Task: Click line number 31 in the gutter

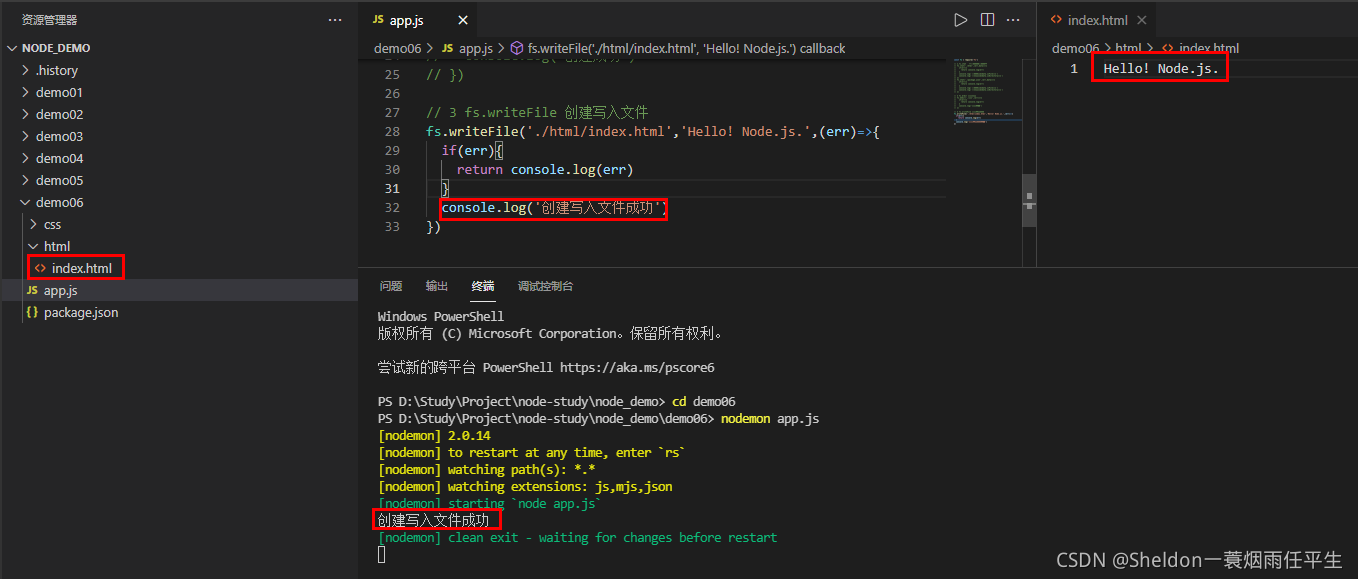Action: click(x=392, y=189)
